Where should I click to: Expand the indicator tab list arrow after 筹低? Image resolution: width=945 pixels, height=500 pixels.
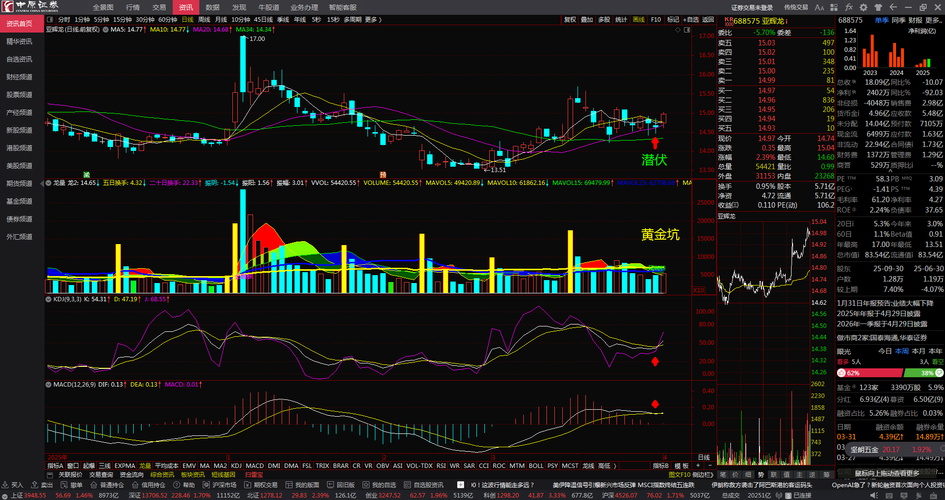[x=615, y=466]
